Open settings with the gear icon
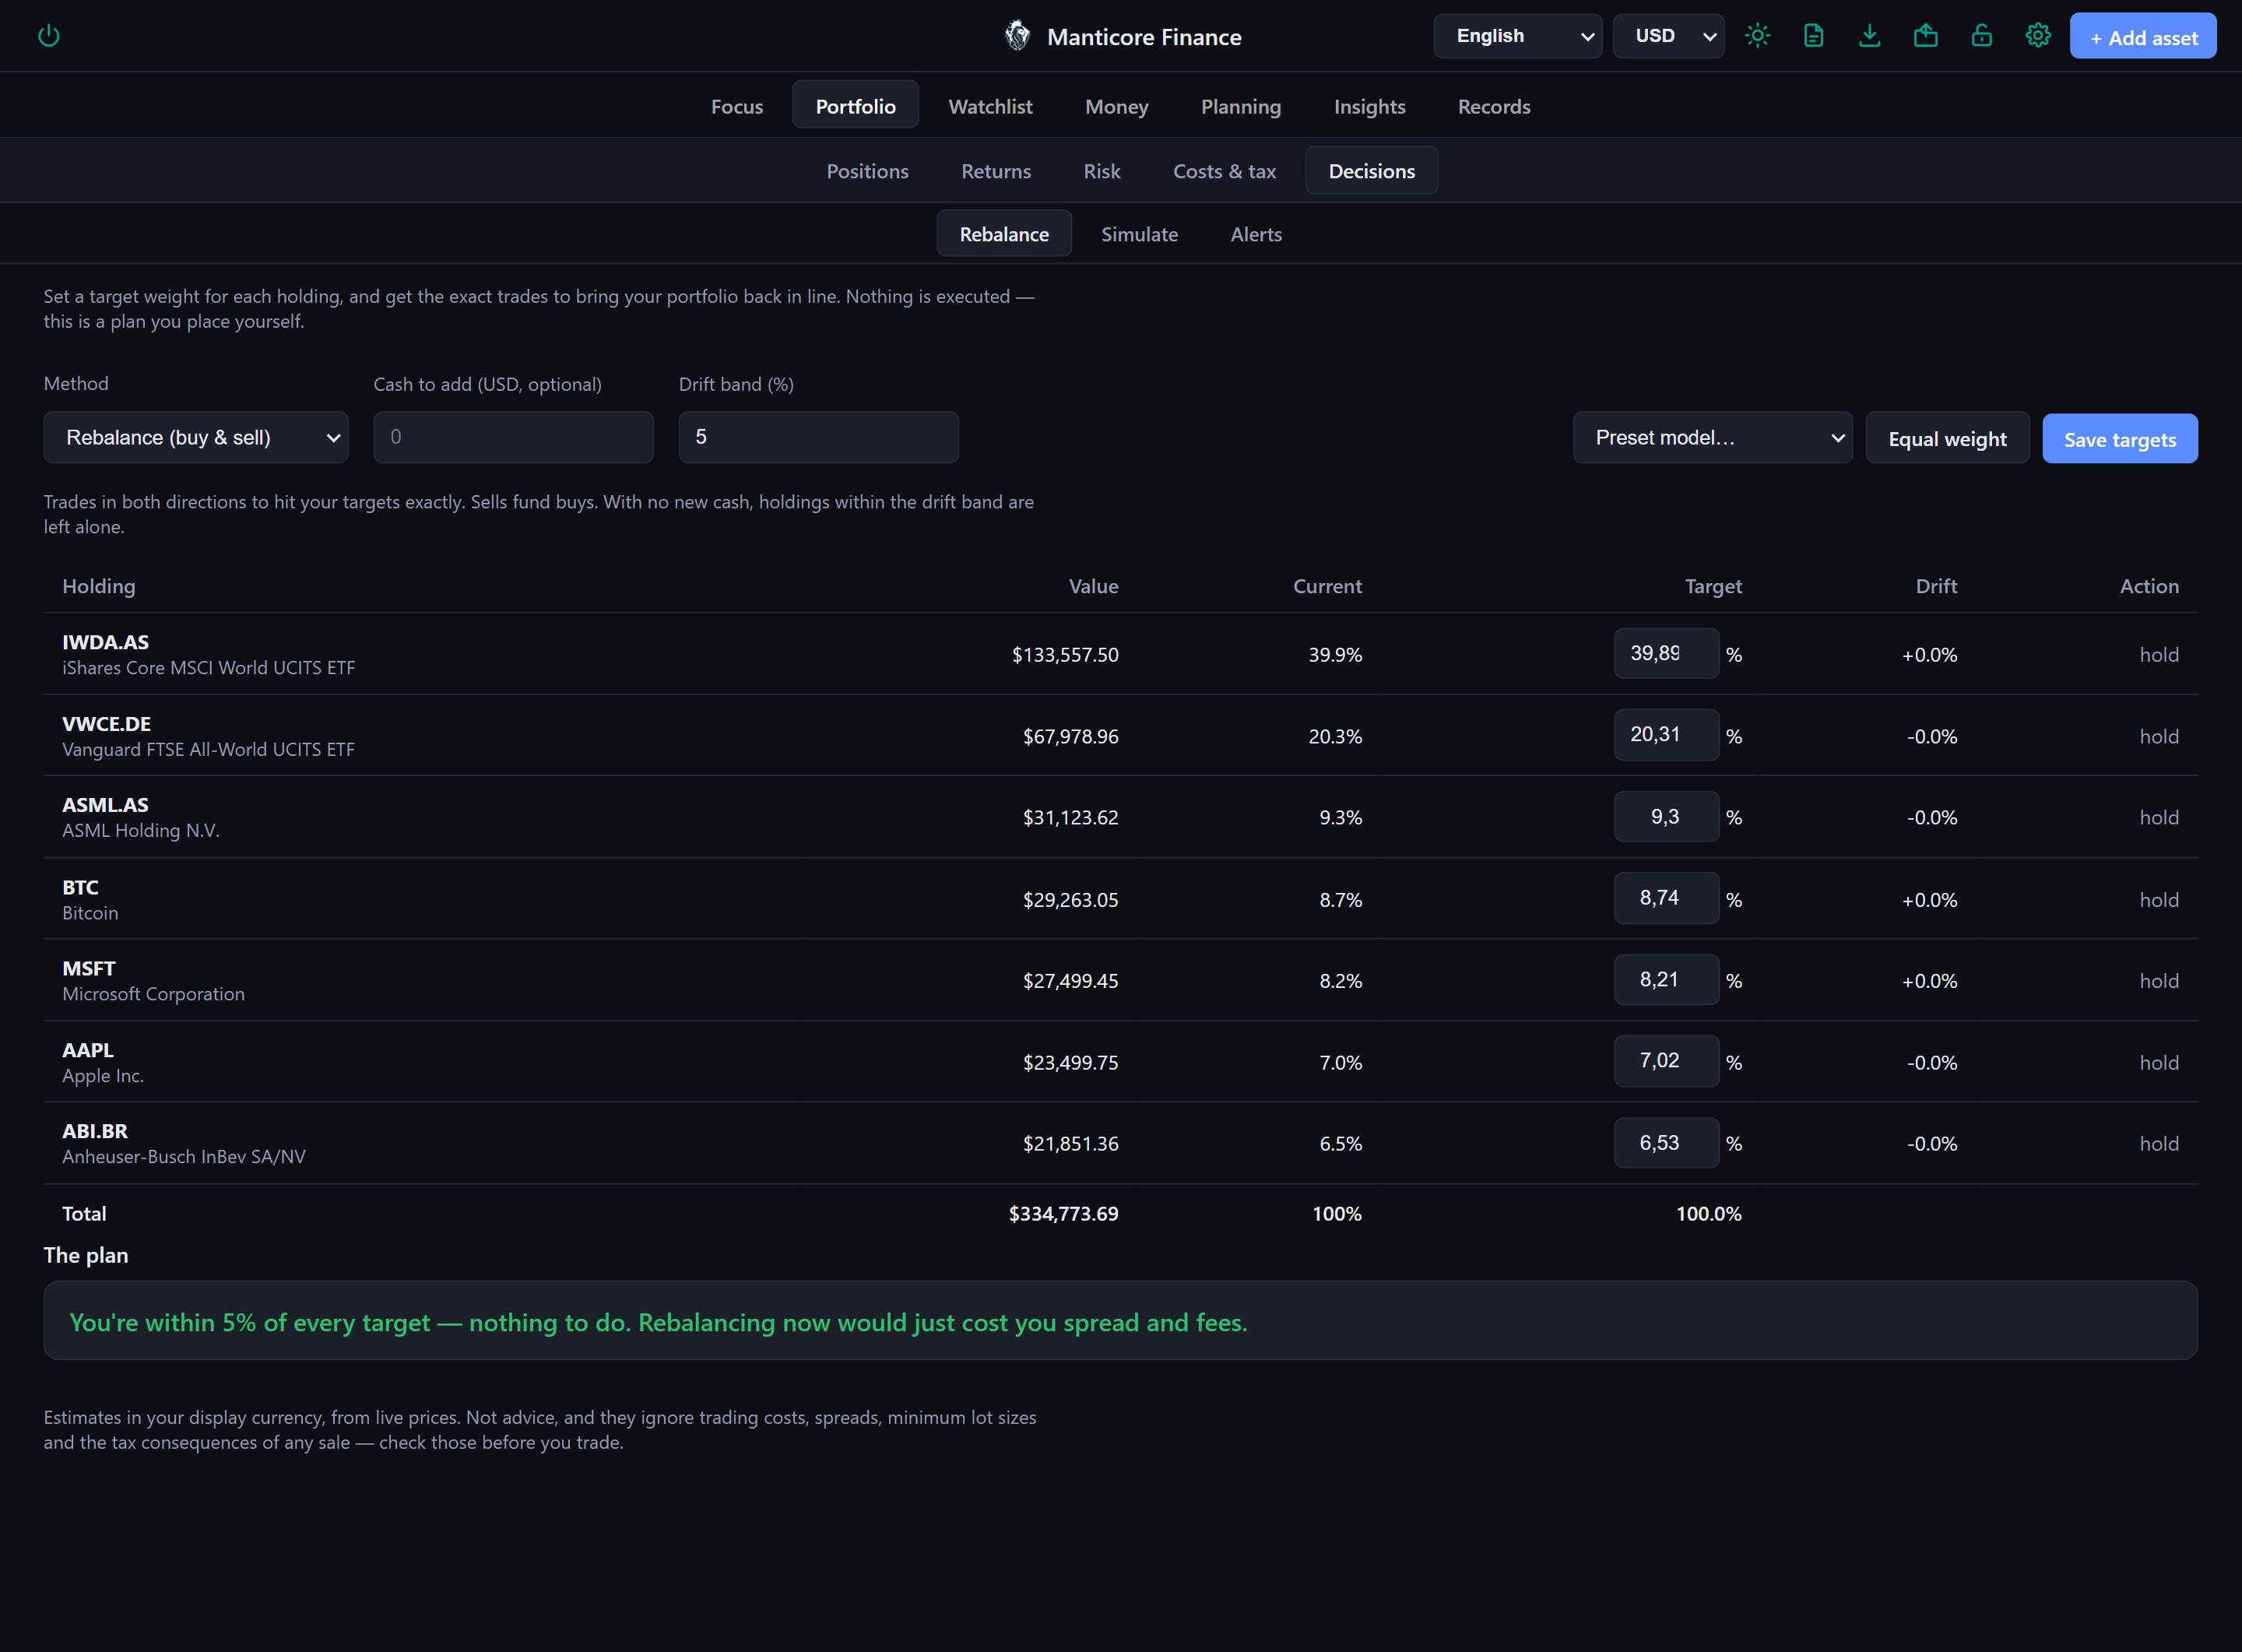Screen dimensions: 2242x1652 click(x=2037, y=36)
